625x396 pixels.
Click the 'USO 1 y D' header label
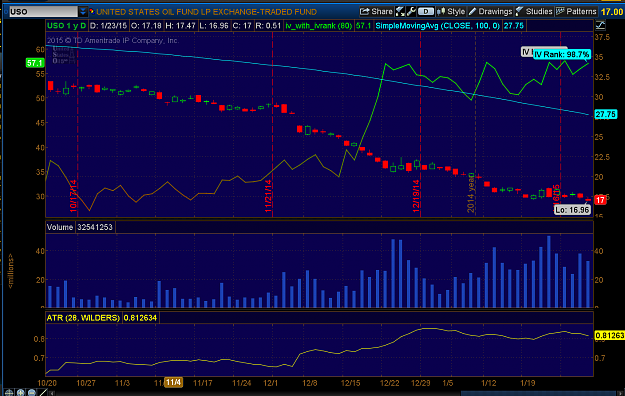point(67,26)
